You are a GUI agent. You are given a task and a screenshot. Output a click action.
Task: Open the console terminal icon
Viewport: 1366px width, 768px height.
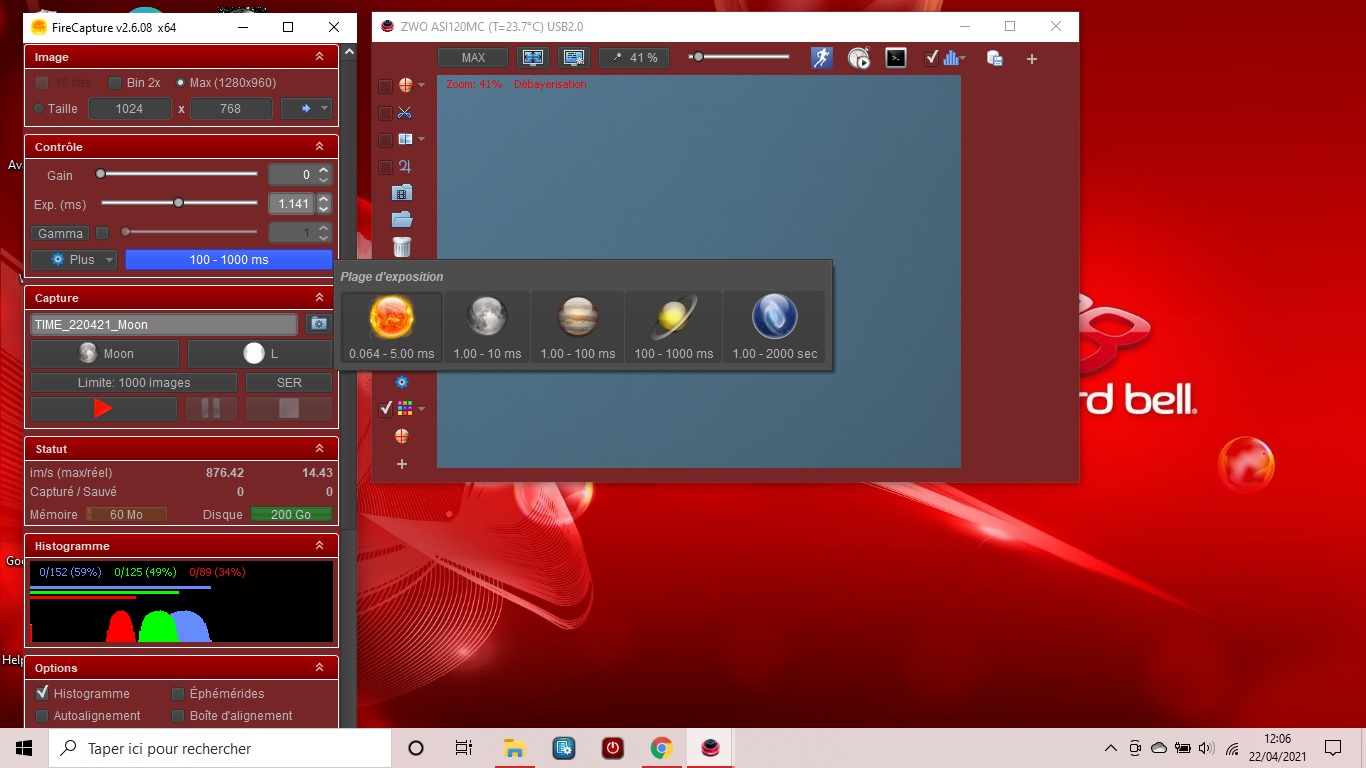(897, 58)
